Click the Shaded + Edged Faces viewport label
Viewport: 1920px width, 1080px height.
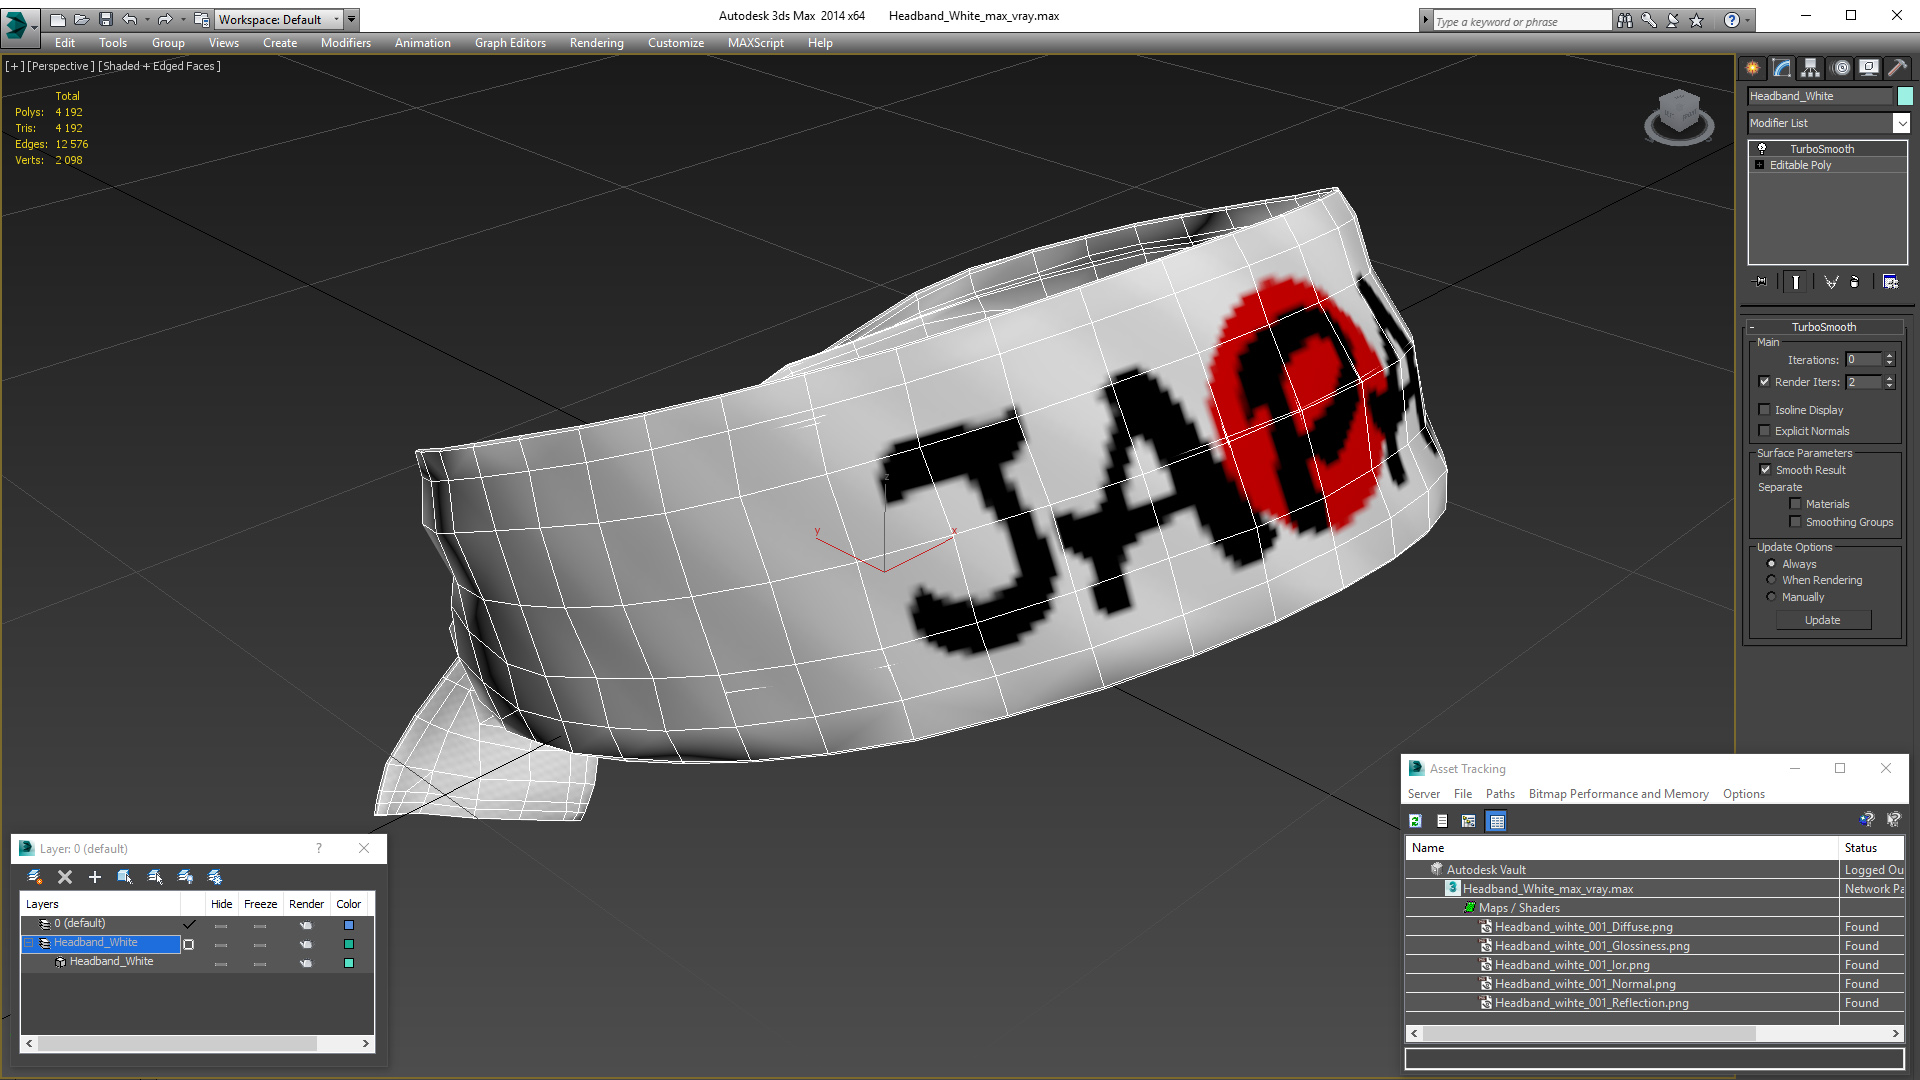(x=159, y=66)
